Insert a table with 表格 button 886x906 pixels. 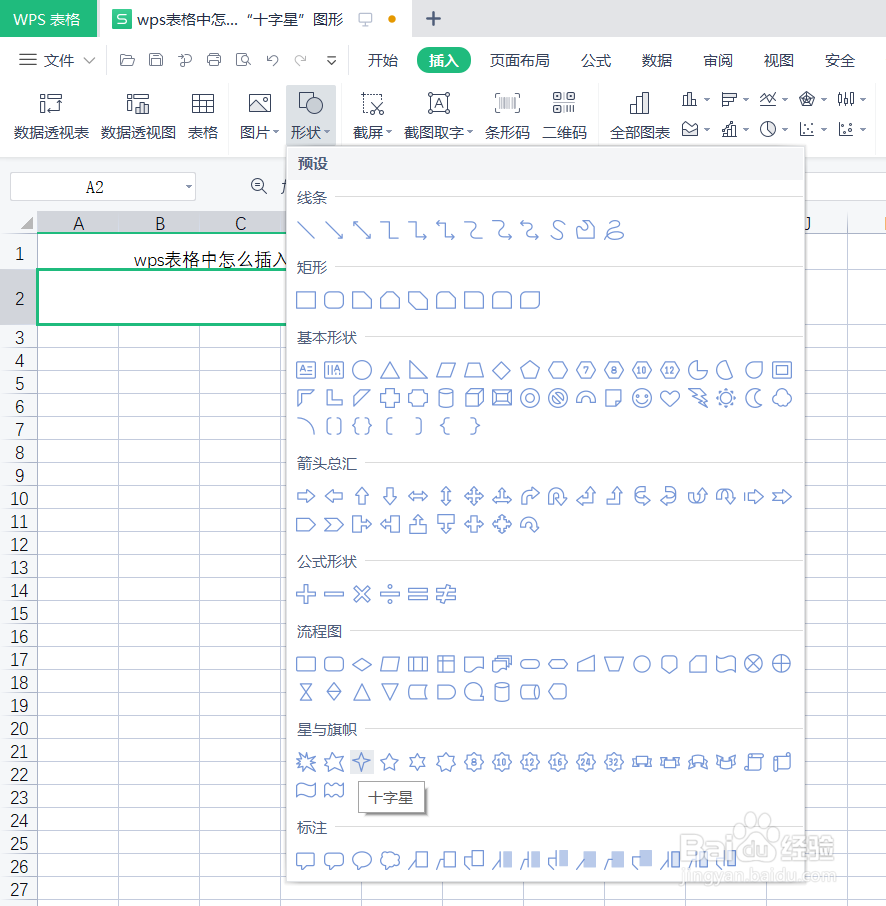203,117
